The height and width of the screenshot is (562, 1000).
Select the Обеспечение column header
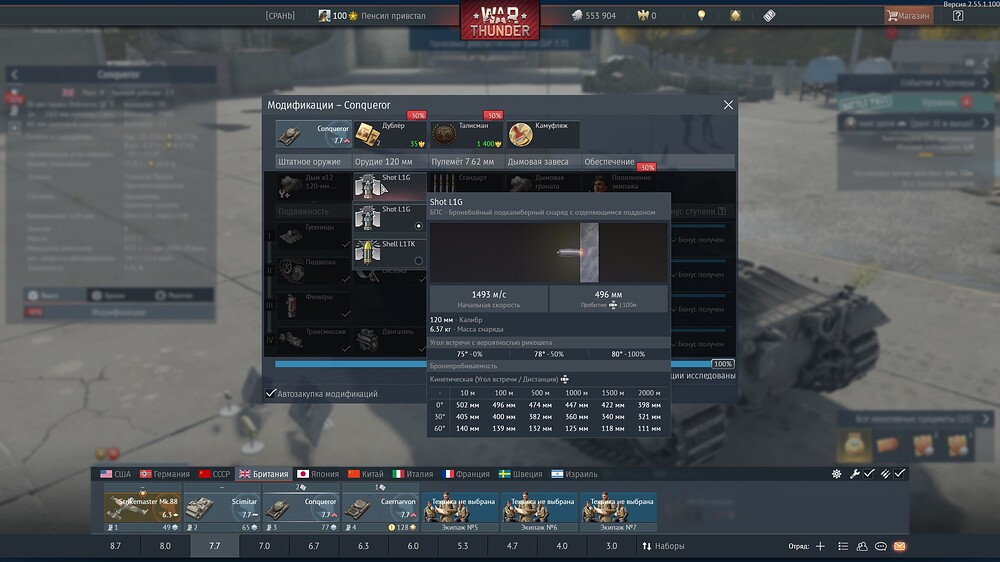[x=609, y=161]
